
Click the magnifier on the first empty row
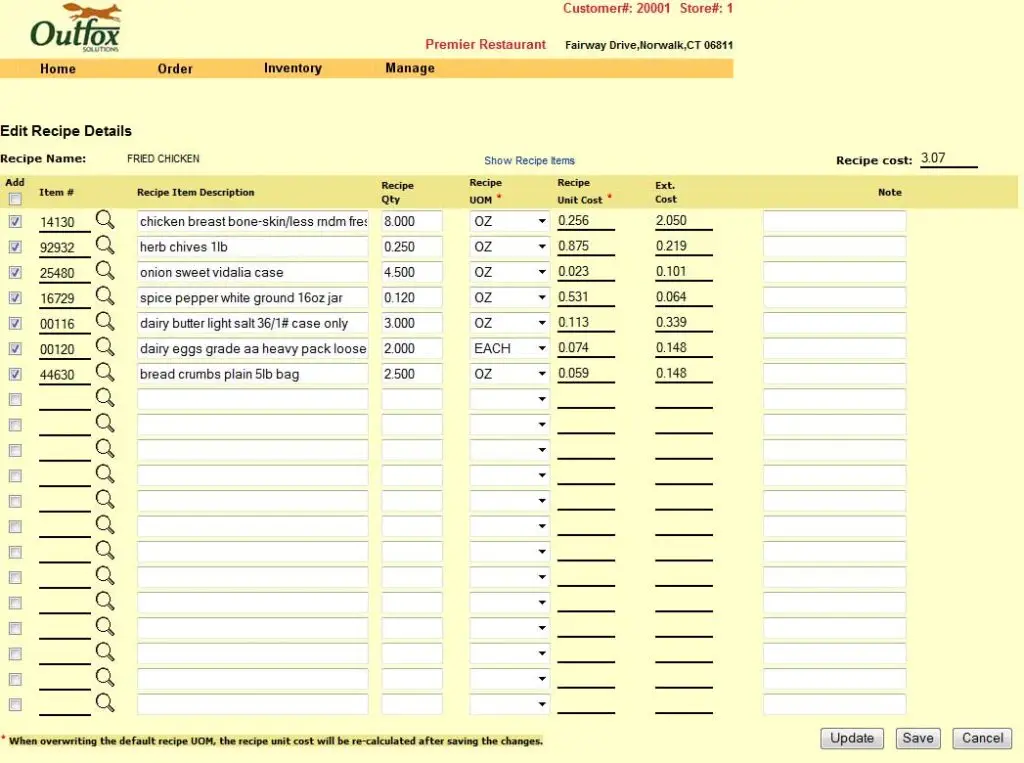click(x=106, y=399)
